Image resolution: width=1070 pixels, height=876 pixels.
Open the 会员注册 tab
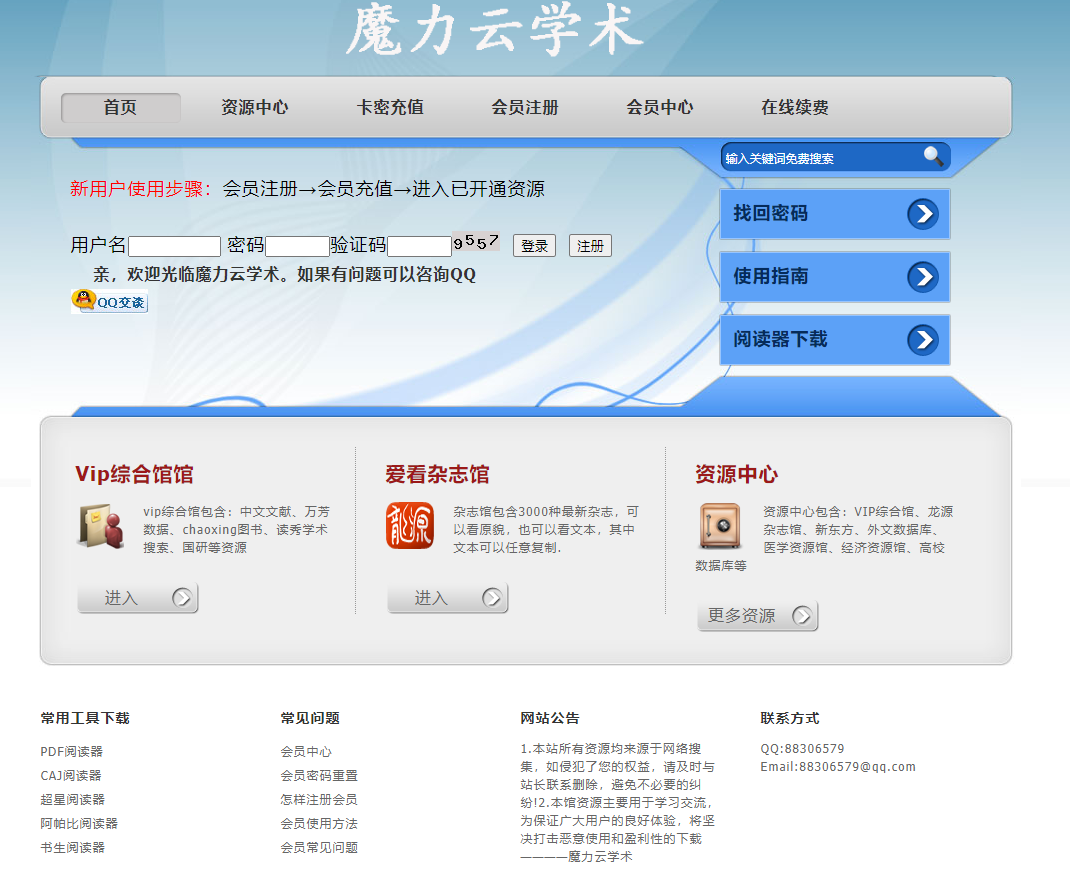pyautogui.click(x=524, y=107)
